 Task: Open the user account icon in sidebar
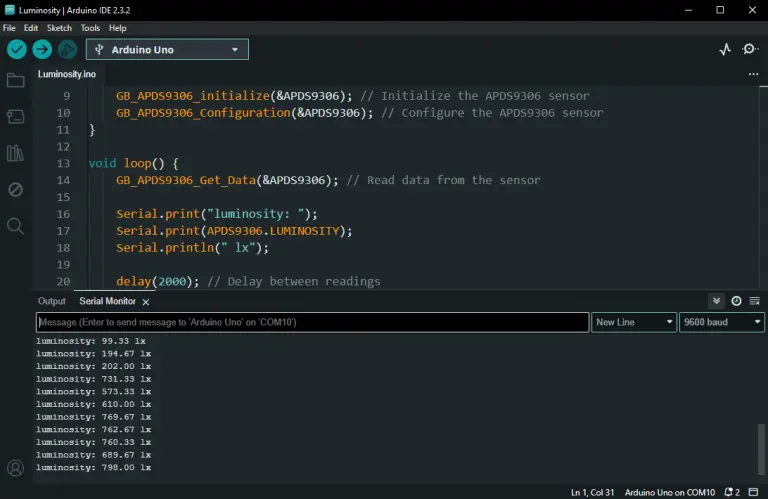click(x=16, y=468)
